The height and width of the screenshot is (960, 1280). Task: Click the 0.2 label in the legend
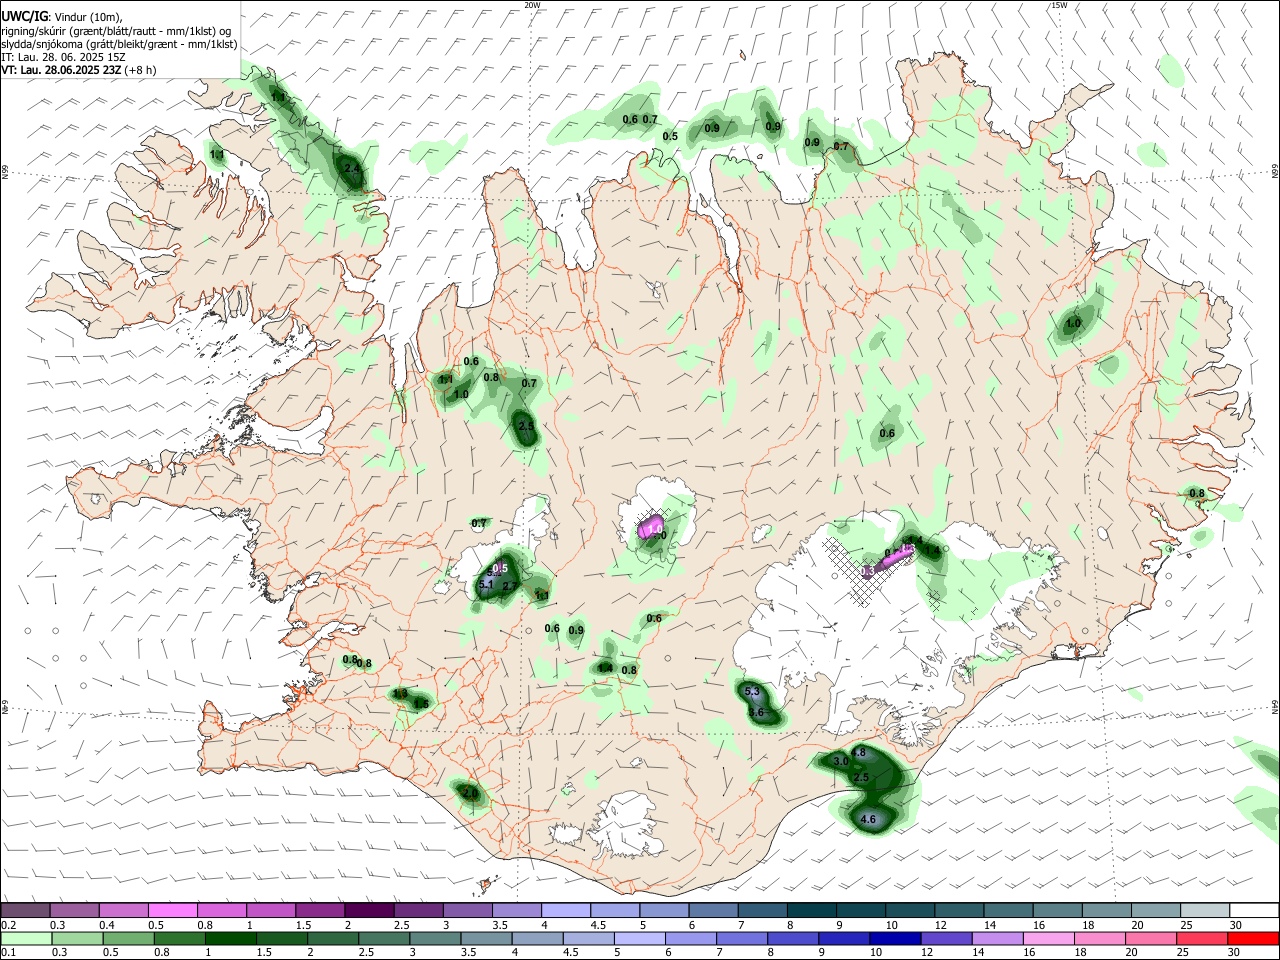point(8,925)
